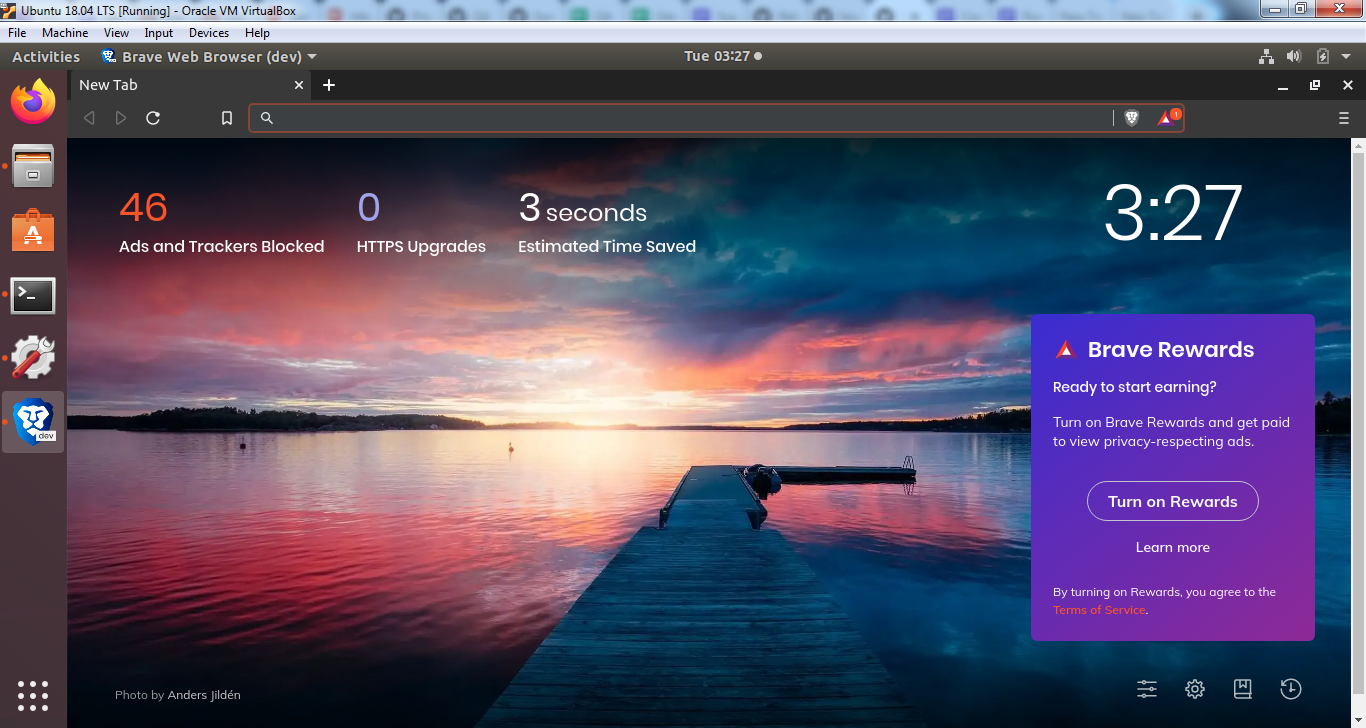Open the customize dashboard sliders icon

(1147, 688)
